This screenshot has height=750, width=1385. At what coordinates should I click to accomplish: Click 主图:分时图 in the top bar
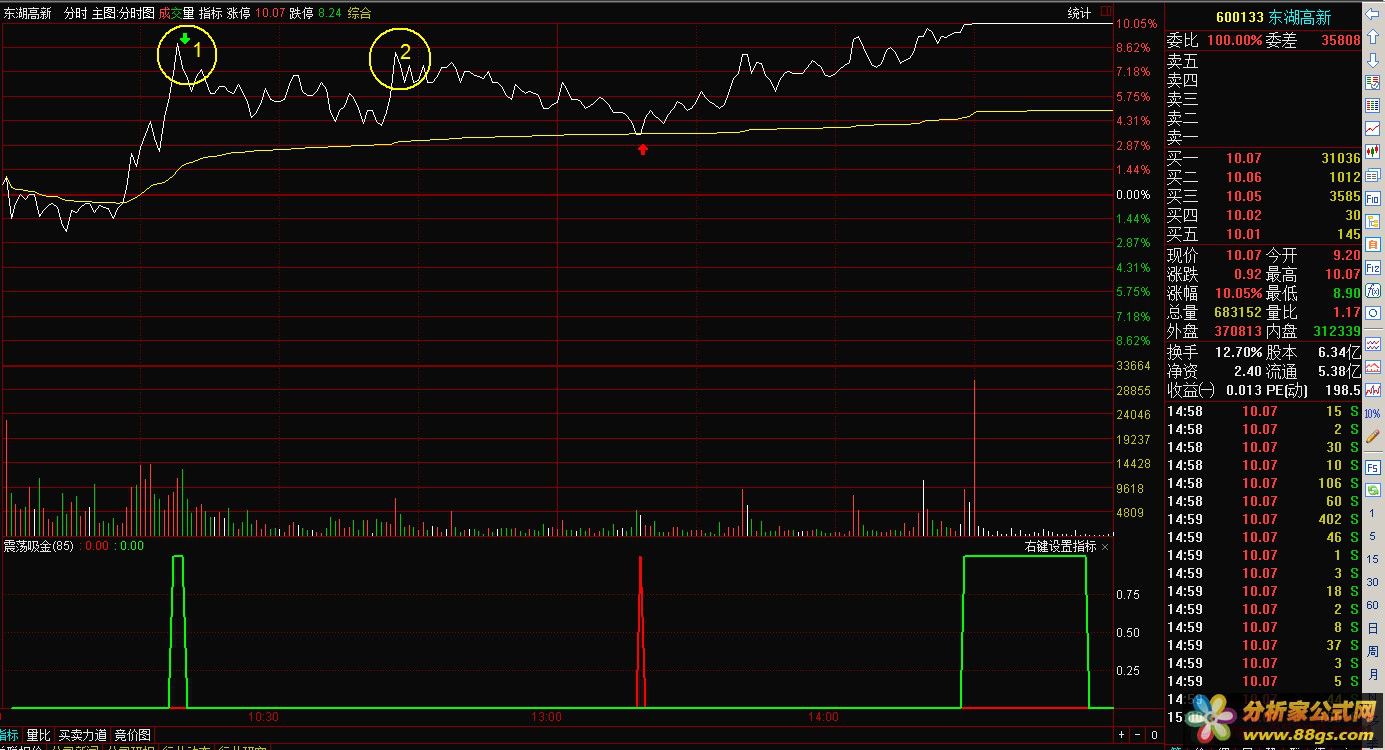(x=123, y=13)
